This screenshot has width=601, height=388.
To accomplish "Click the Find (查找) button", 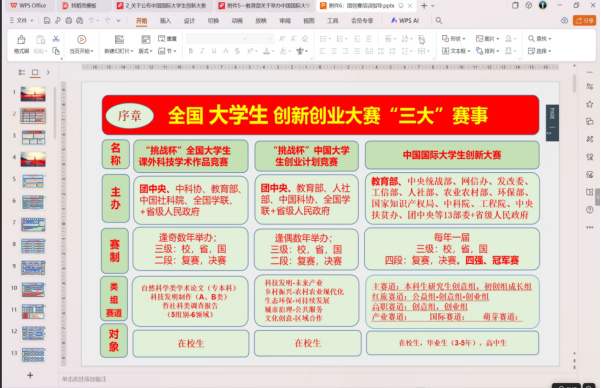I will point(540,39).
